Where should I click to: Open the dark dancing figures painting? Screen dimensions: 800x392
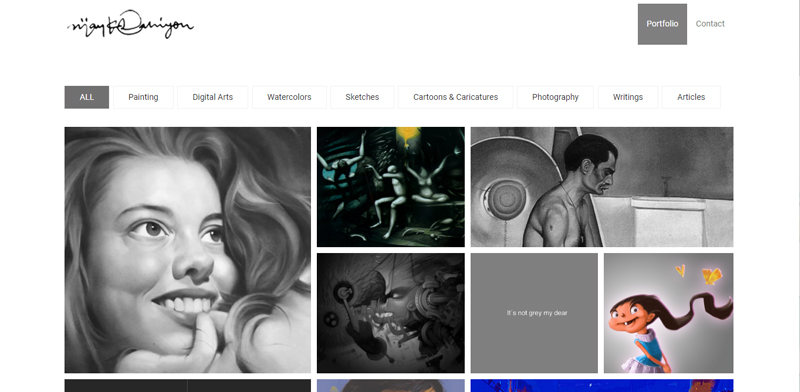coord(391,187)
